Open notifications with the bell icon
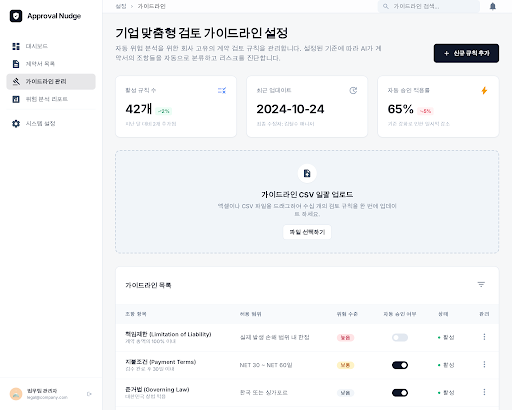Viewport: 512px width, 410px height. (492, 6)
